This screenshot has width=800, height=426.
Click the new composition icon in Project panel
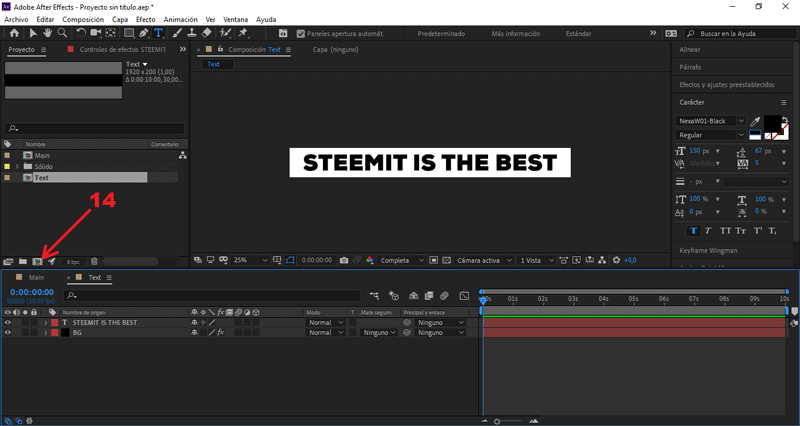coord(37,261)
